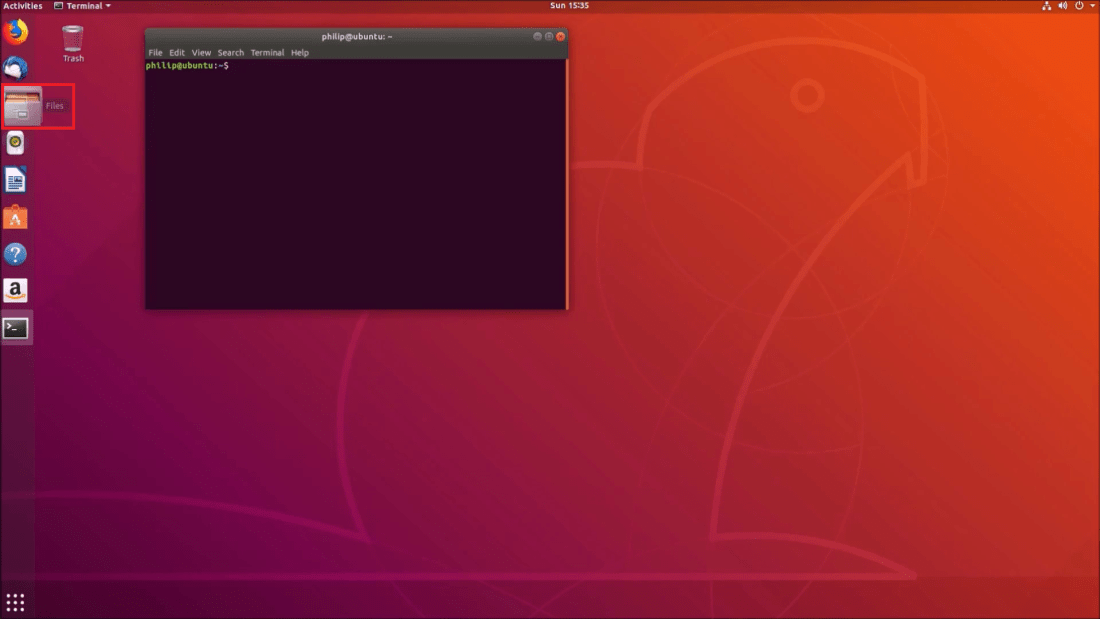Expand the Terminal app menu in top bar
The image size is (1100, 619).
pos(82,6)
